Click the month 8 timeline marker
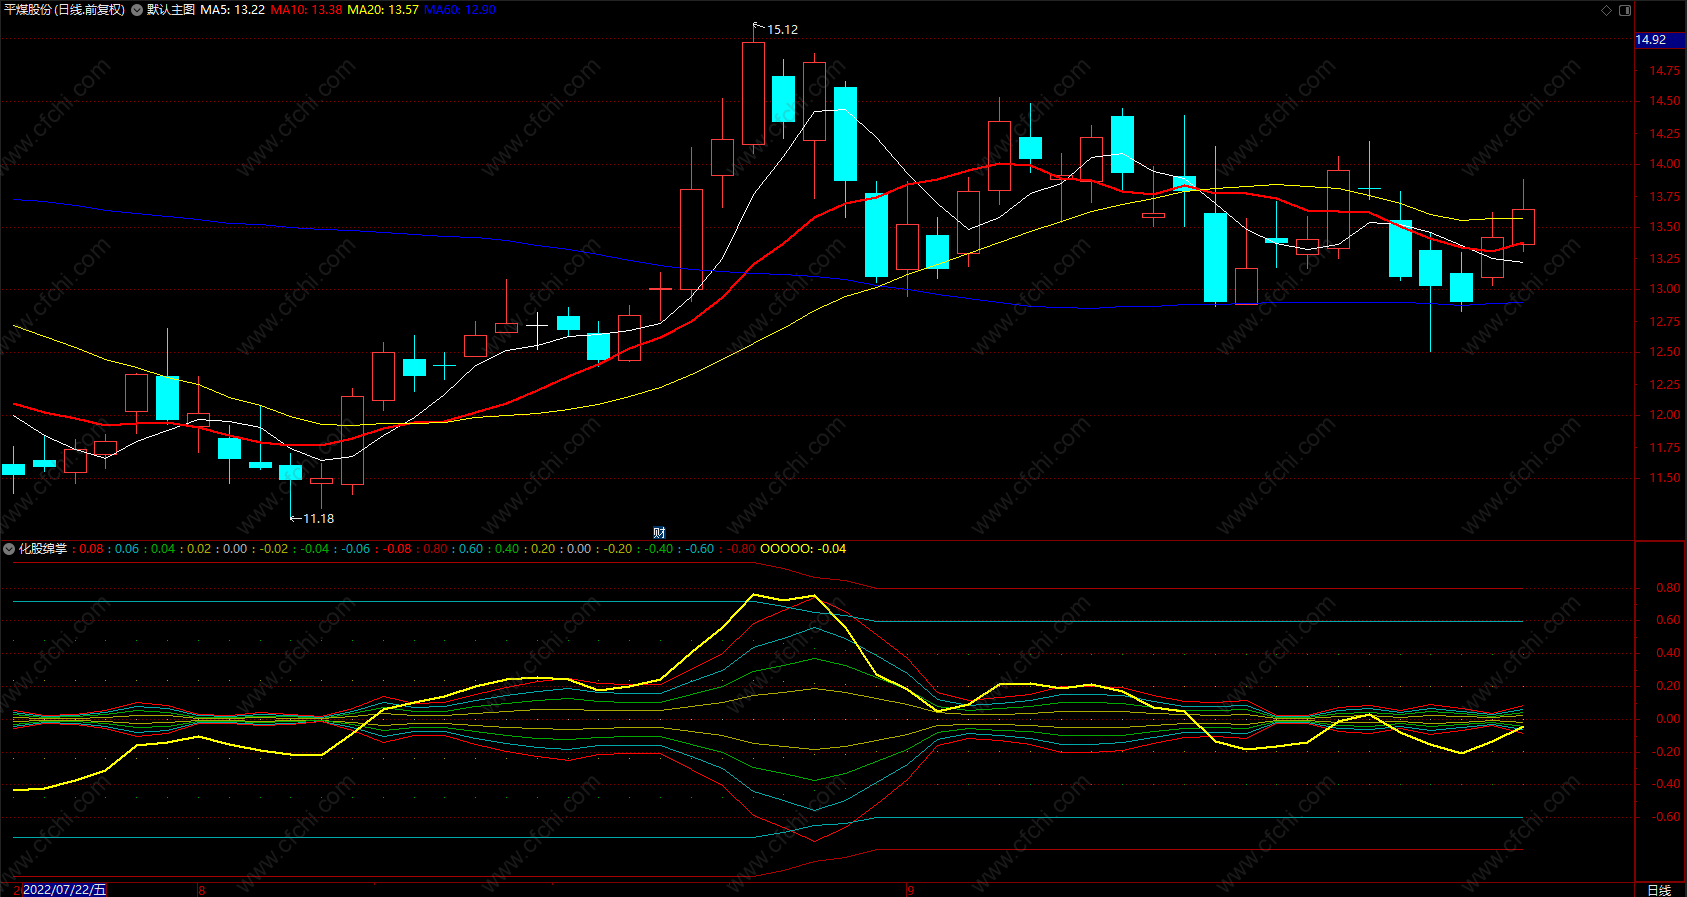 202,890
